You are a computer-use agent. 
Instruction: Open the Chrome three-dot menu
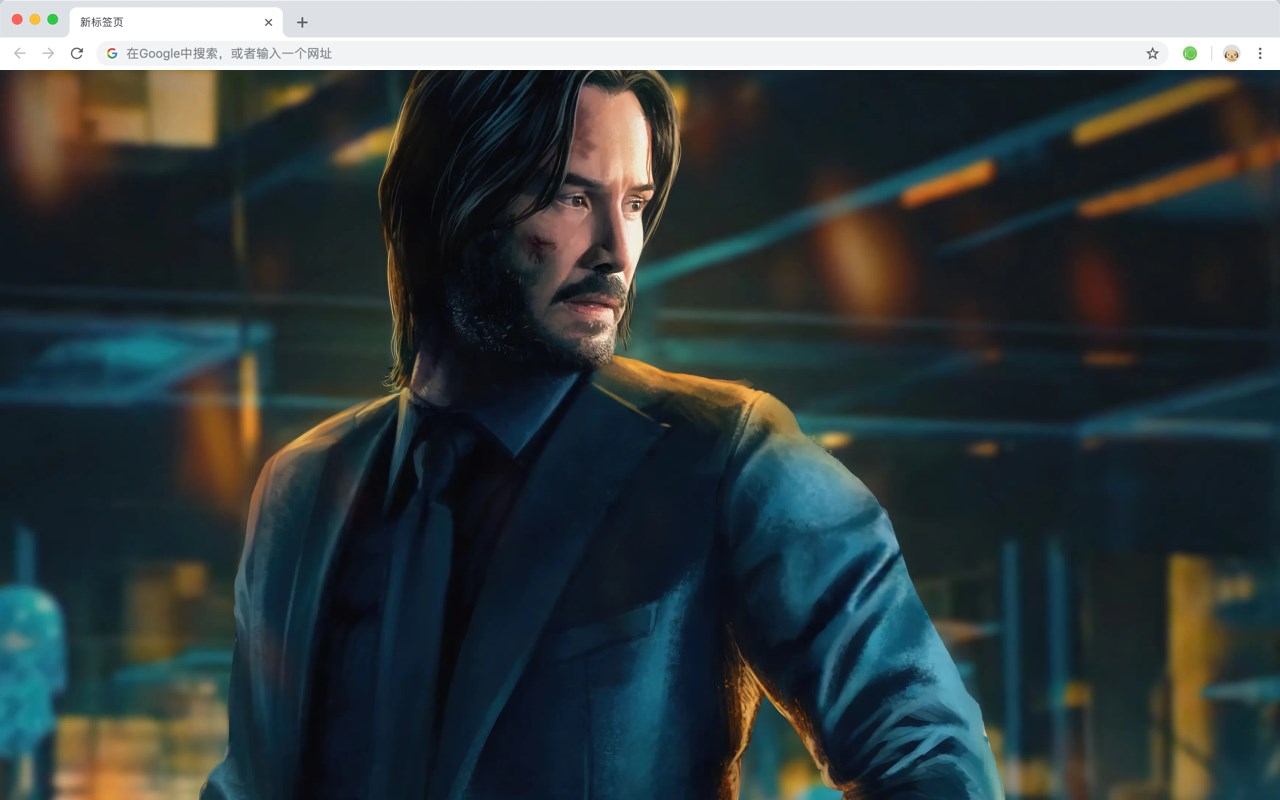pos(1260,53)
